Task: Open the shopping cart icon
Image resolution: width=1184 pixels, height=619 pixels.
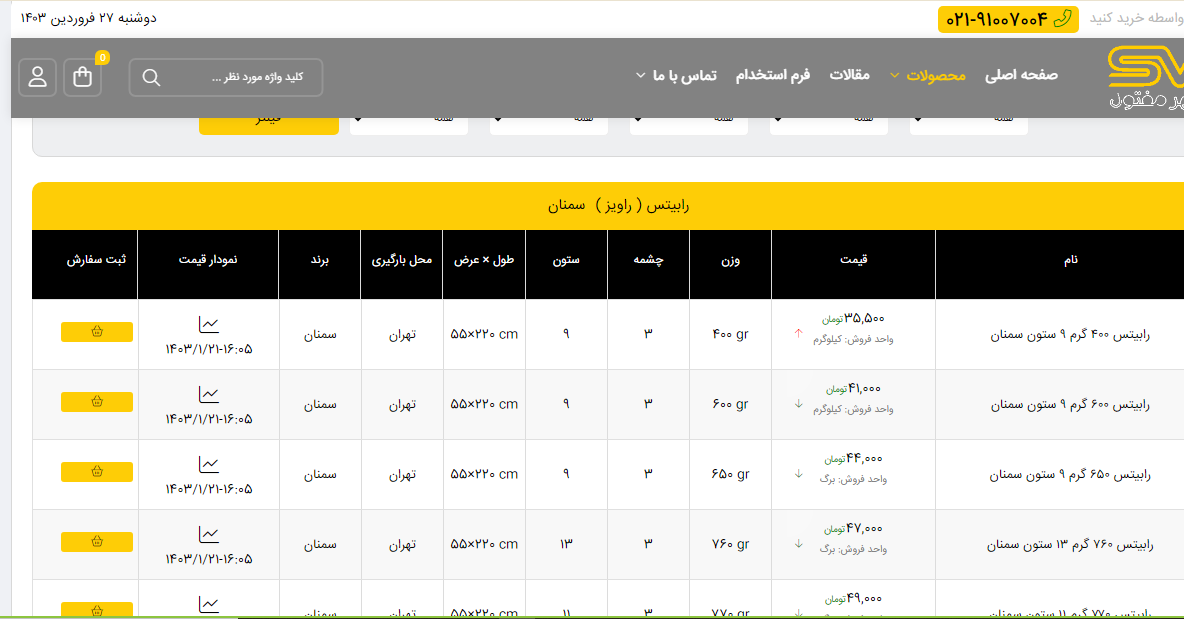Action: 83,77
